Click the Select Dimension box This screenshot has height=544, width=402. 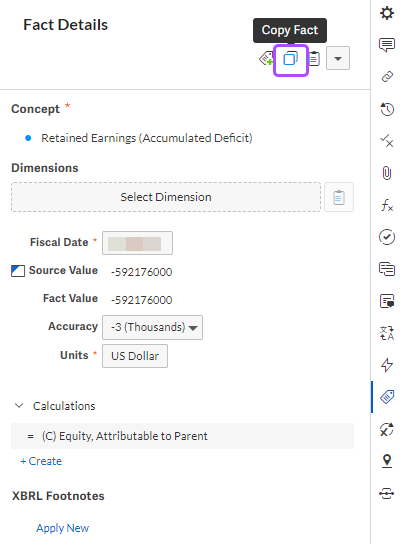click(x=166, y=197)
